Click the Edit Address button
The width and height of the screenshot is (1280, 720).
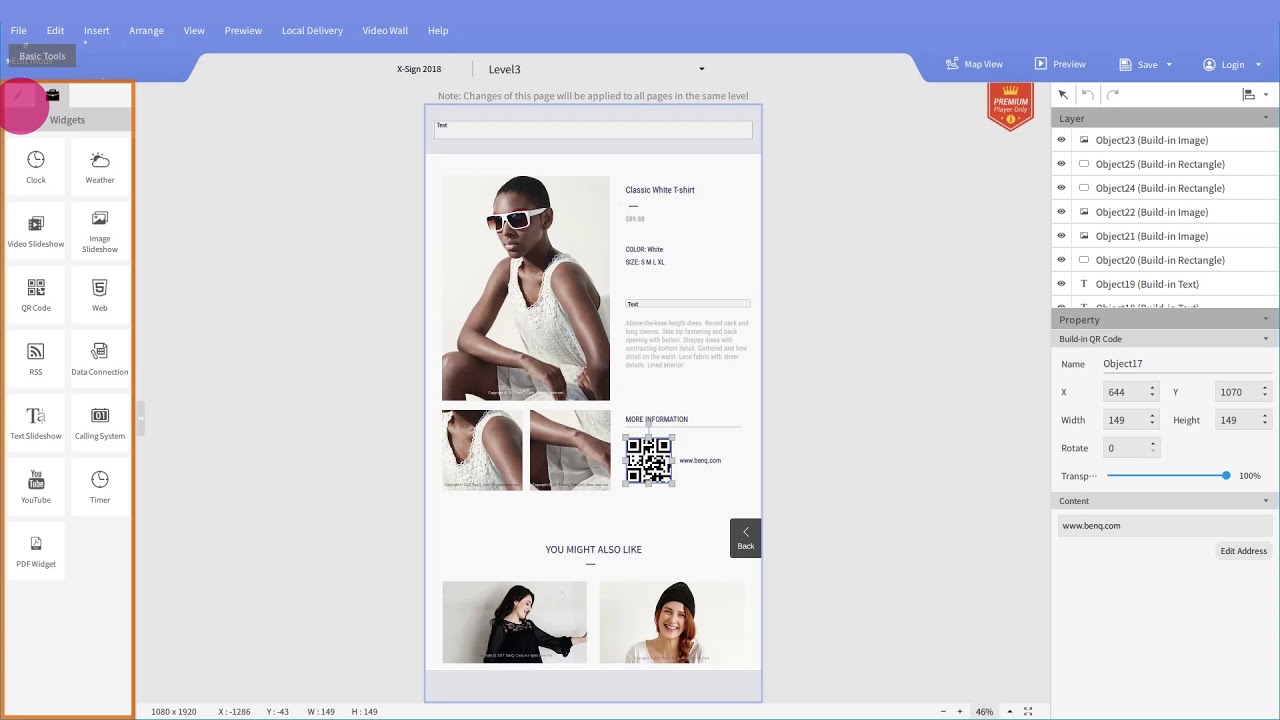pos(1243,551)
